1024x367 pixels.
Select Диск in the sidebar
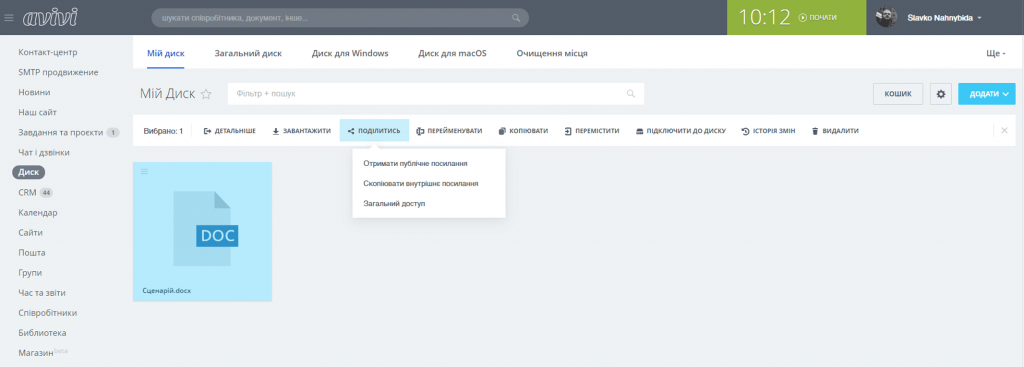pos(29,172)
